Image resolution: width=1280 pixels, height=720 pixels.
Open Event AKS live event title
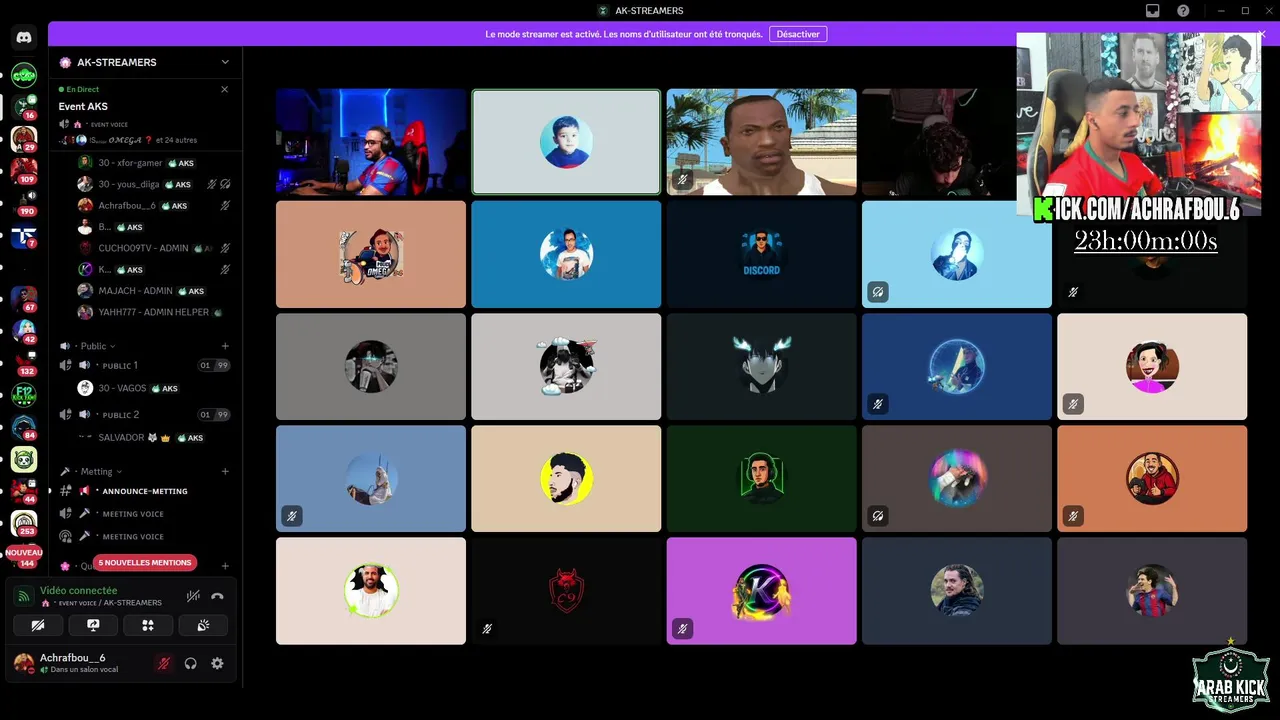pyautogui.click(x=83, y=106)
